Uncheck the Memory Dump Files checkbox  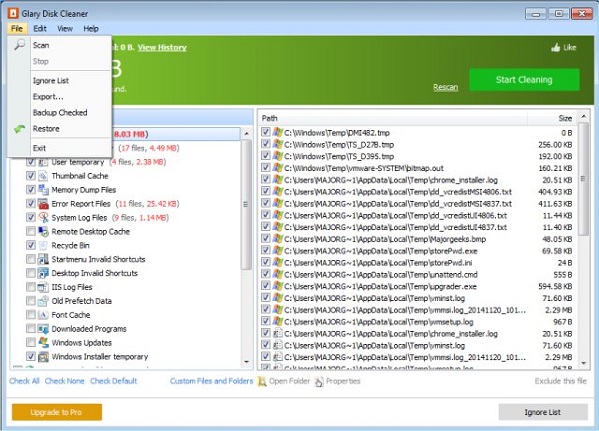click(x=31, y=190)
